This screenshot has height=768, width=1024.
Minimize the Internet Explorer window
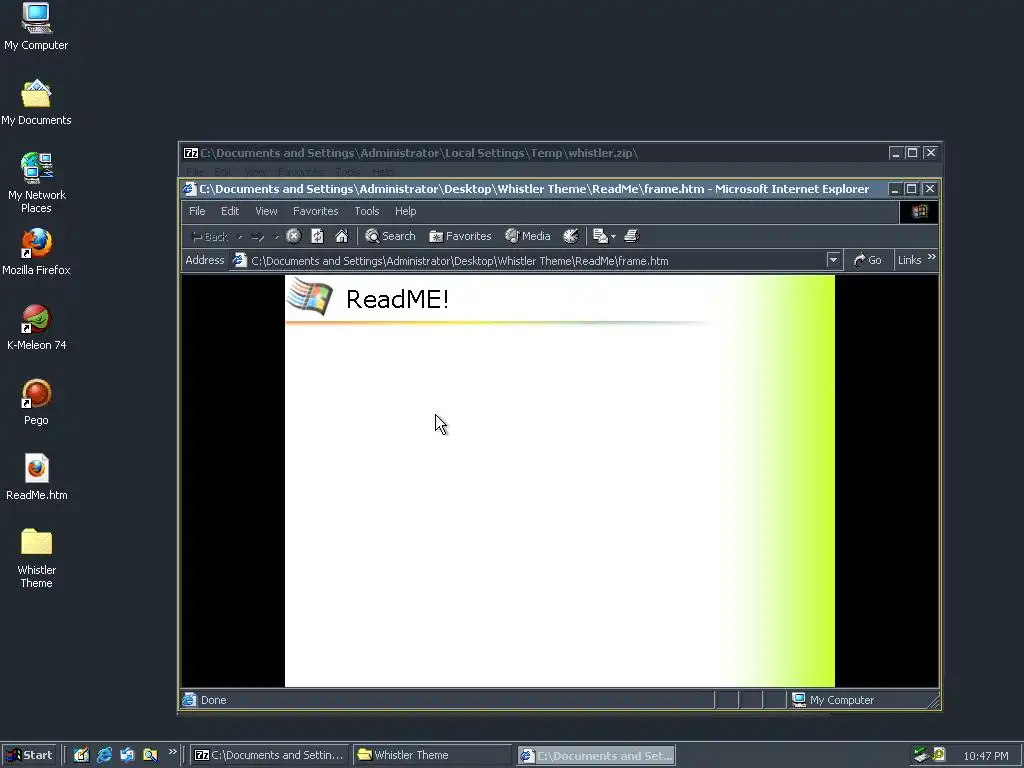pos(895,189)
